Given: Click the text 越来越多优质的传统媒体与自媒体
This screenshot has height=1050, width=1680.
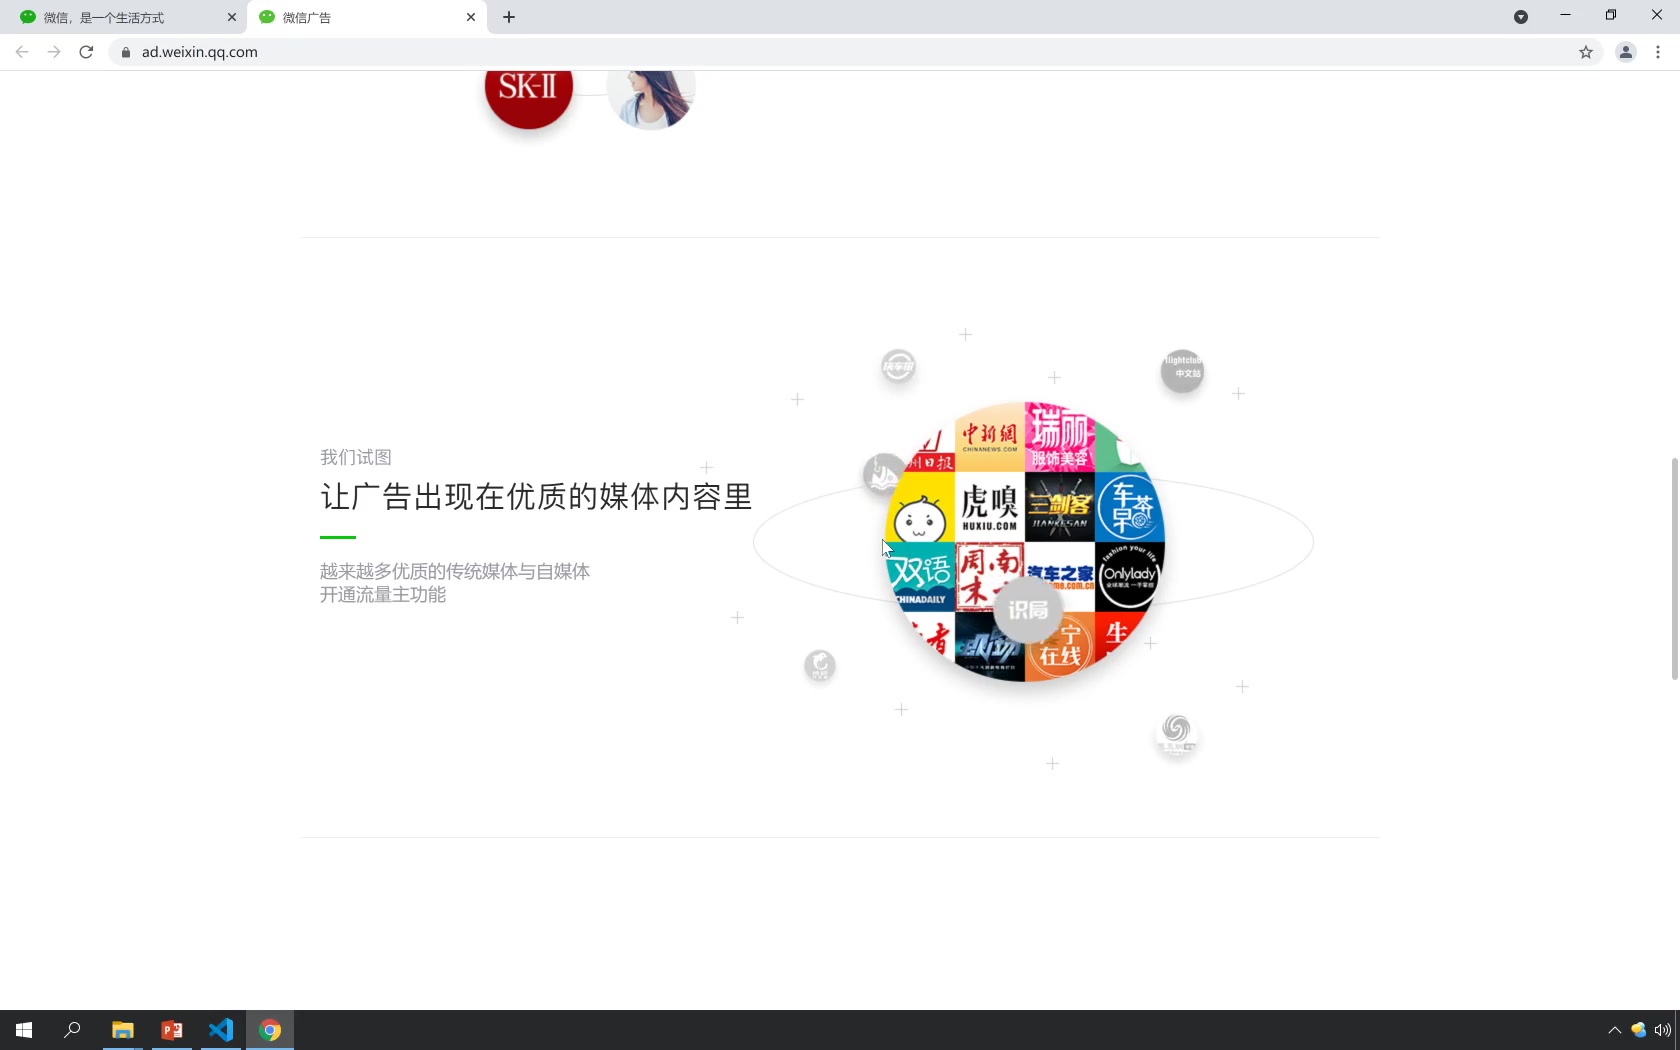Looking at the screenshot, I should pyautogui.click(x=455, y=571).
